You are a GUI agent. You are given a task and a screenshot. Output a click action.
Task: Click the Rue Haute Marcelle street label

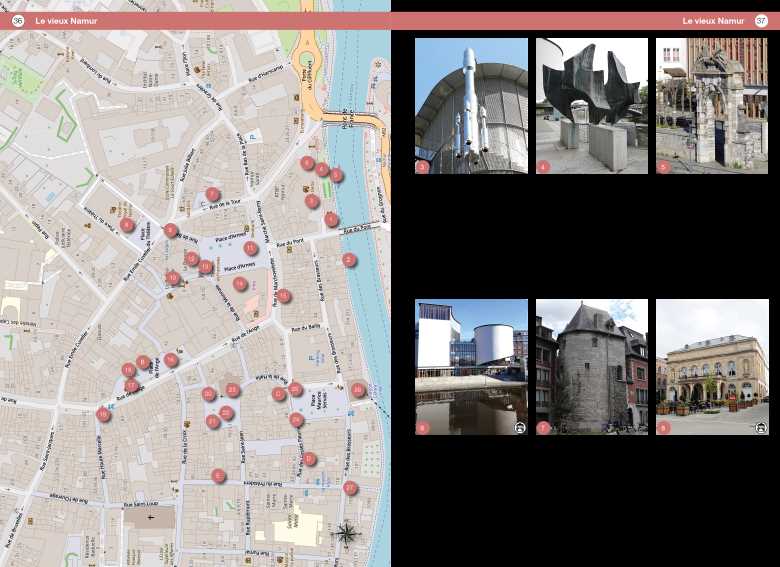click(104, 459)
